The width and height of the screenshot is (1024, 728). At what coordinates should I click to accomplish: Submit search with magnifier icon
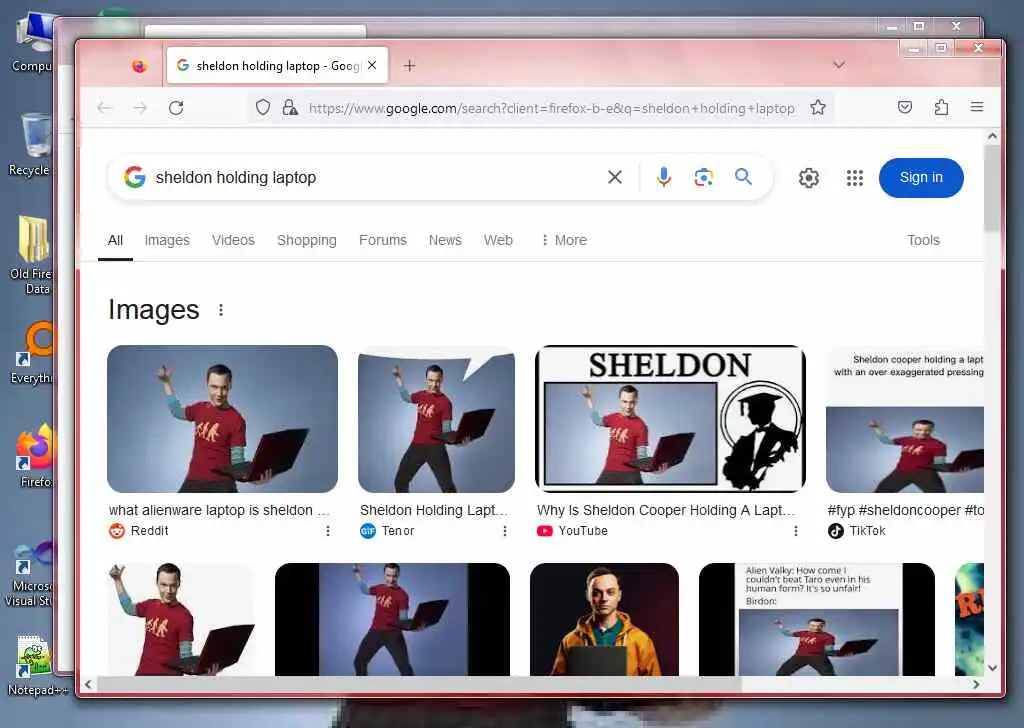point(743,176)
